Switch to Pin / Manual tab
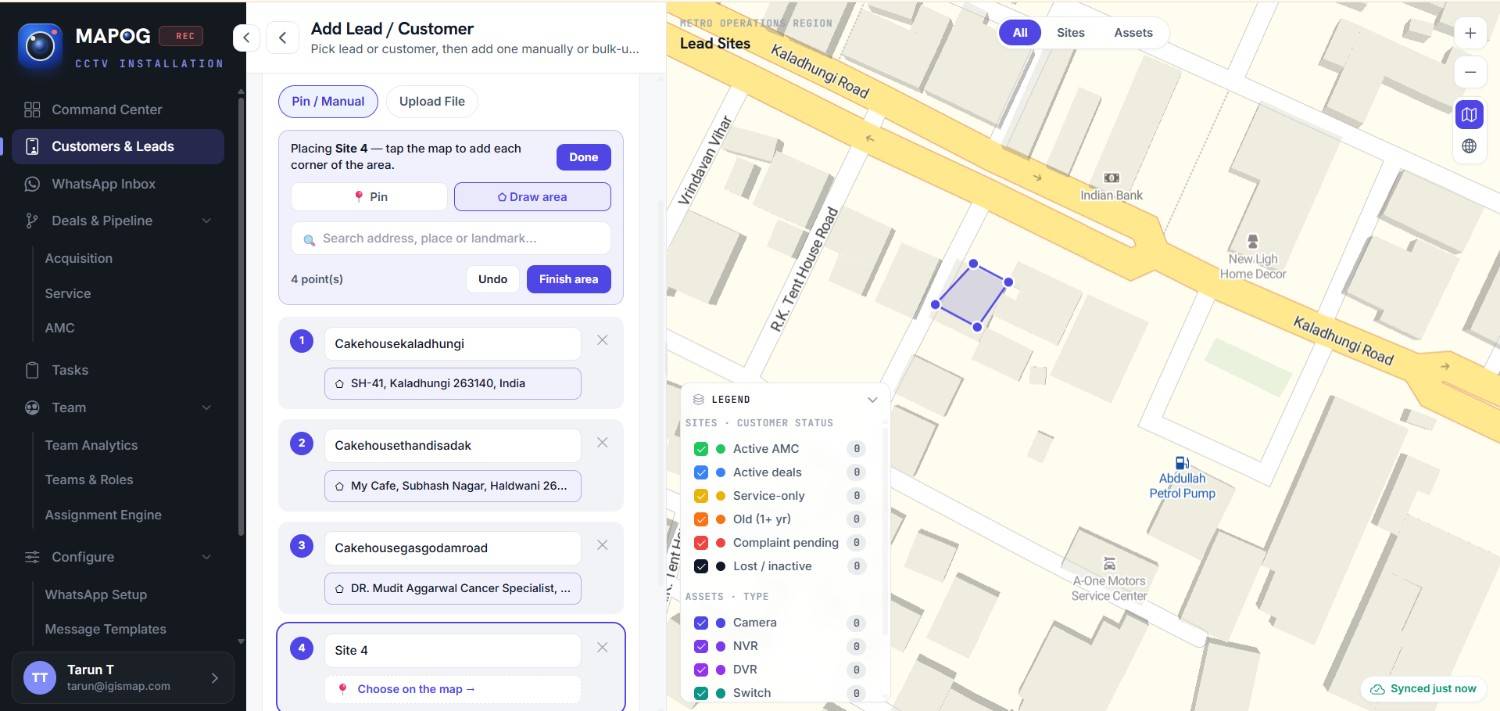Image resolution: width=1500 pixels, height=711 pixels. 328,101
